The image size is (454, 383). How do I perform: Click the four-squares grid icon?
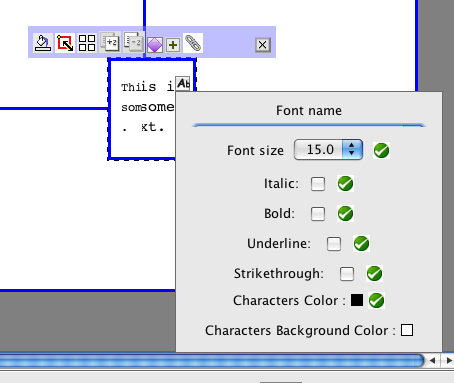click(x=87, y=43)
